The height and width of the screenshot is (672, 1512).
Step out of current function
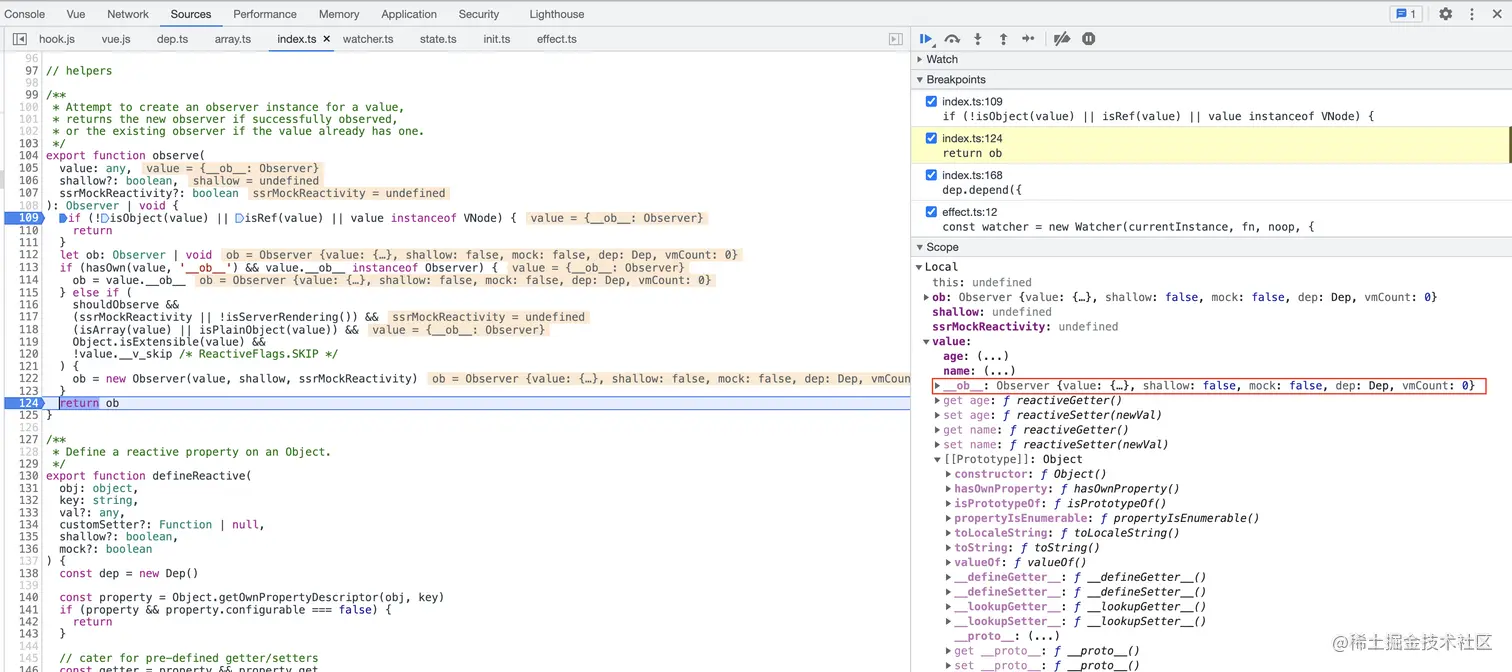tap(1003, 39)
